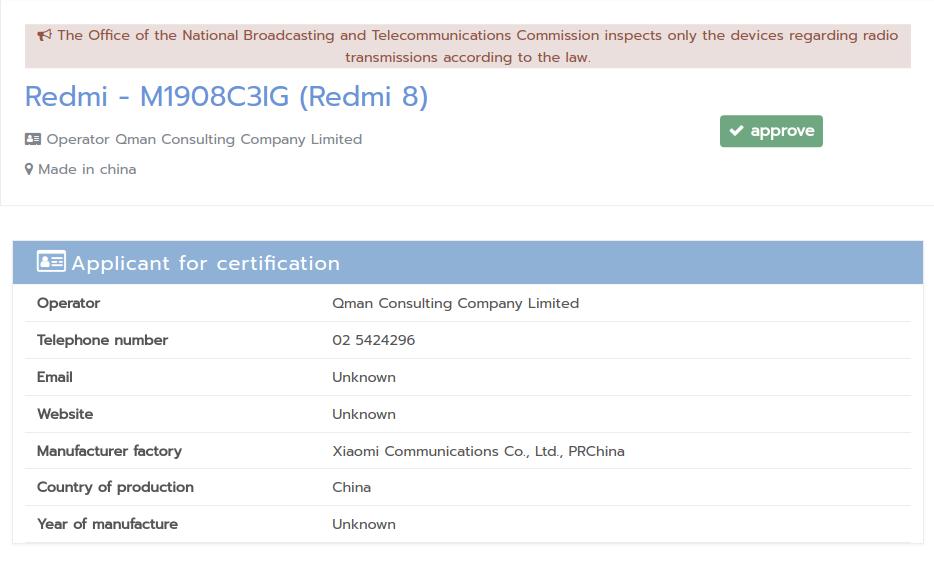
Task: Click the Year of manufacture Unknown value
Action: coord(364,524)
